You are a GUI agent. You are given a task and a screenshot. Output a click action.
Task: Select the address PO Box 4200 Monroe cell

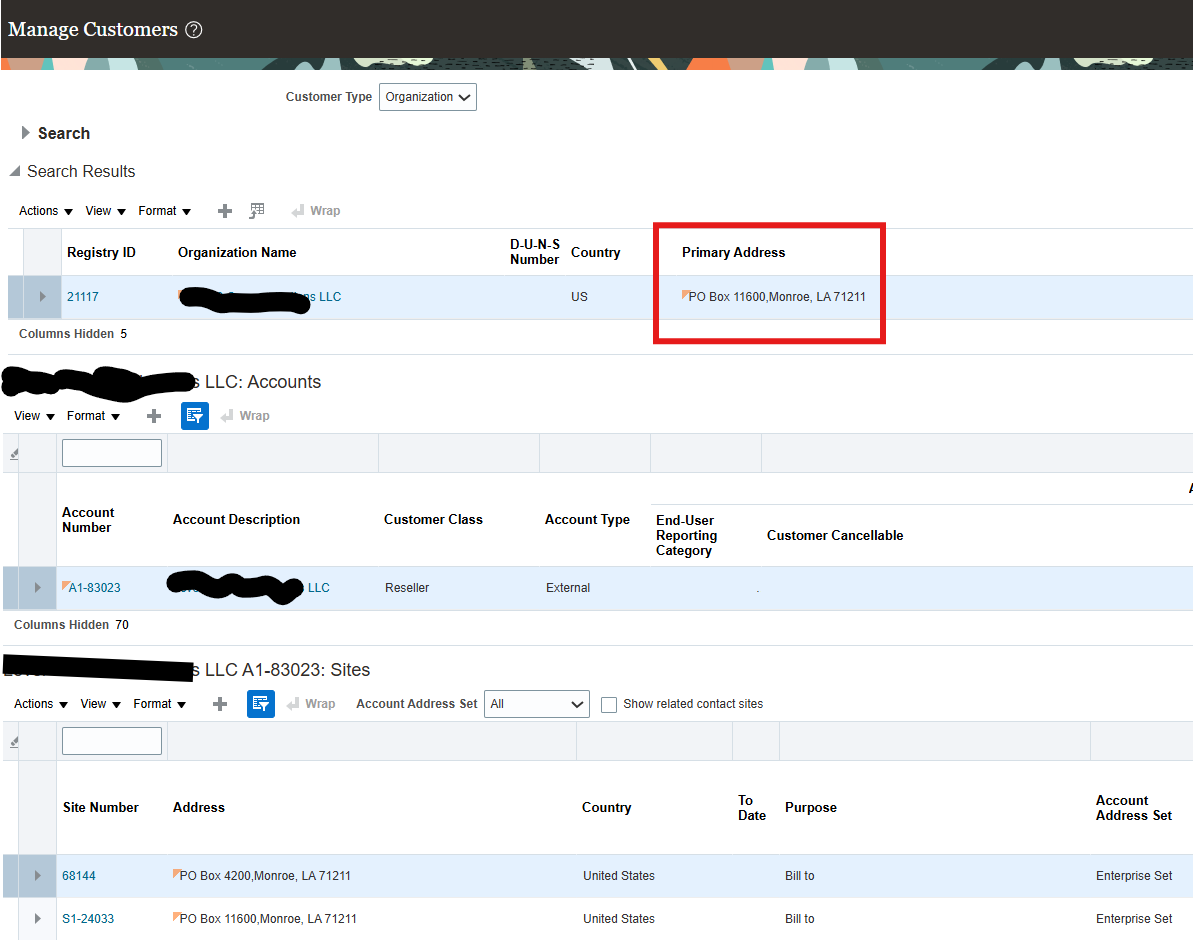point(262,876)
